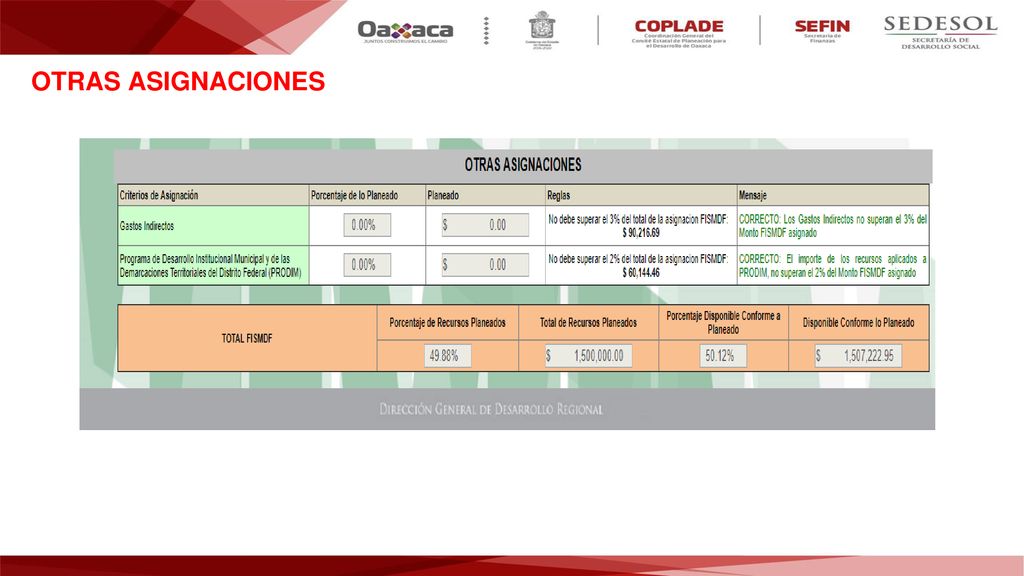Screen dimensions: 1024x576
Task: Select the PRODIM percentage field
Action: [x=367, y=265]
